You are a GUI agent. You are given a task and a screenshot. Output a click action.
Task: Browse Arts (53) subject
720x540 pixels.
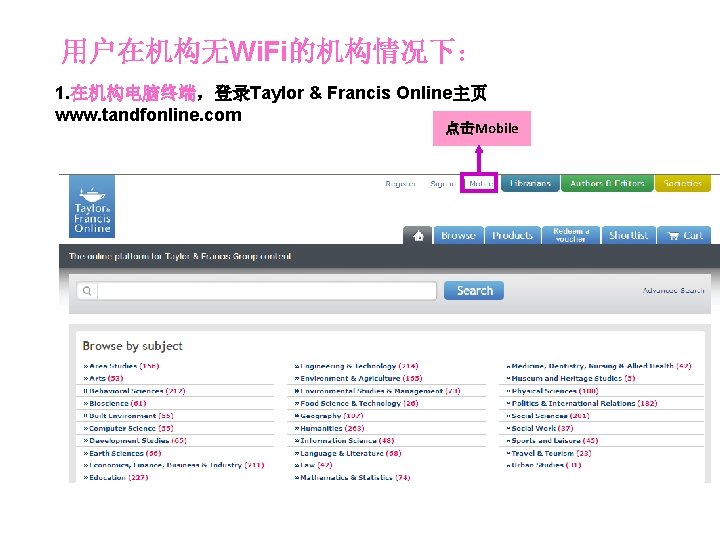tap(103, 378)
